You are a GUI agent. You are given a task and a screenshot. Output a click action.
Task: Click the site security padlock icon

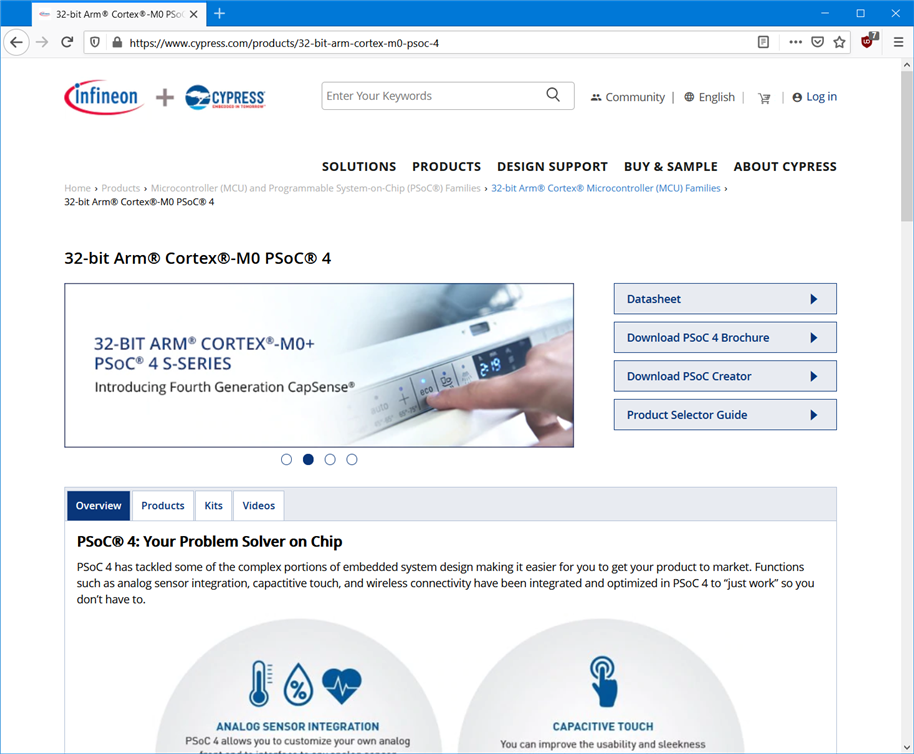117,43
